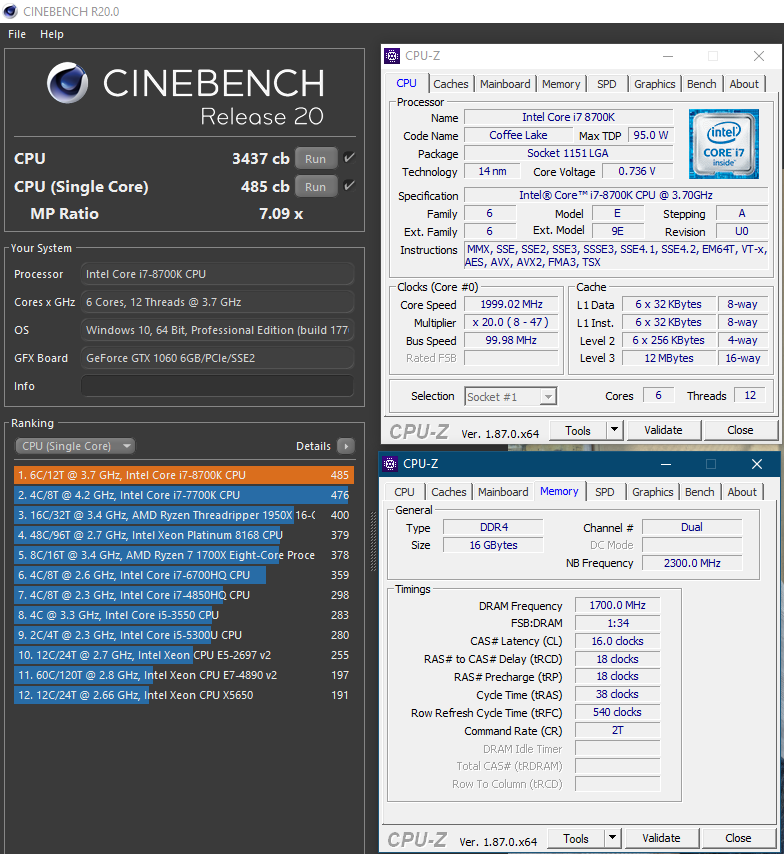The width and height of the screenshot is (784, 854).
Task: Run the CPU (Single Core) benchmark
Action: coord(315,186)
